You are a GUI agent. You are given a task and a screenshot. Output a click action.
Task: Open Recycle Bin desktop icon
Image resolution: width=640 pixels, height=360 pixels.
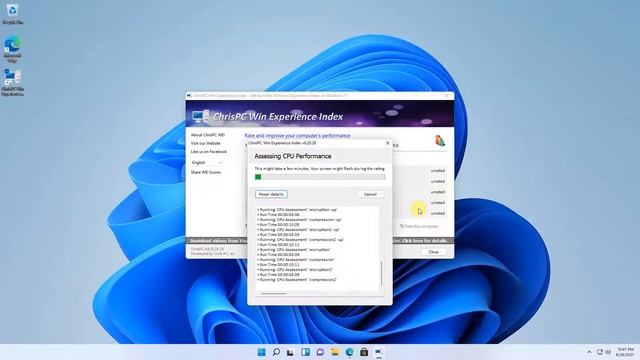tap(12, 13)
